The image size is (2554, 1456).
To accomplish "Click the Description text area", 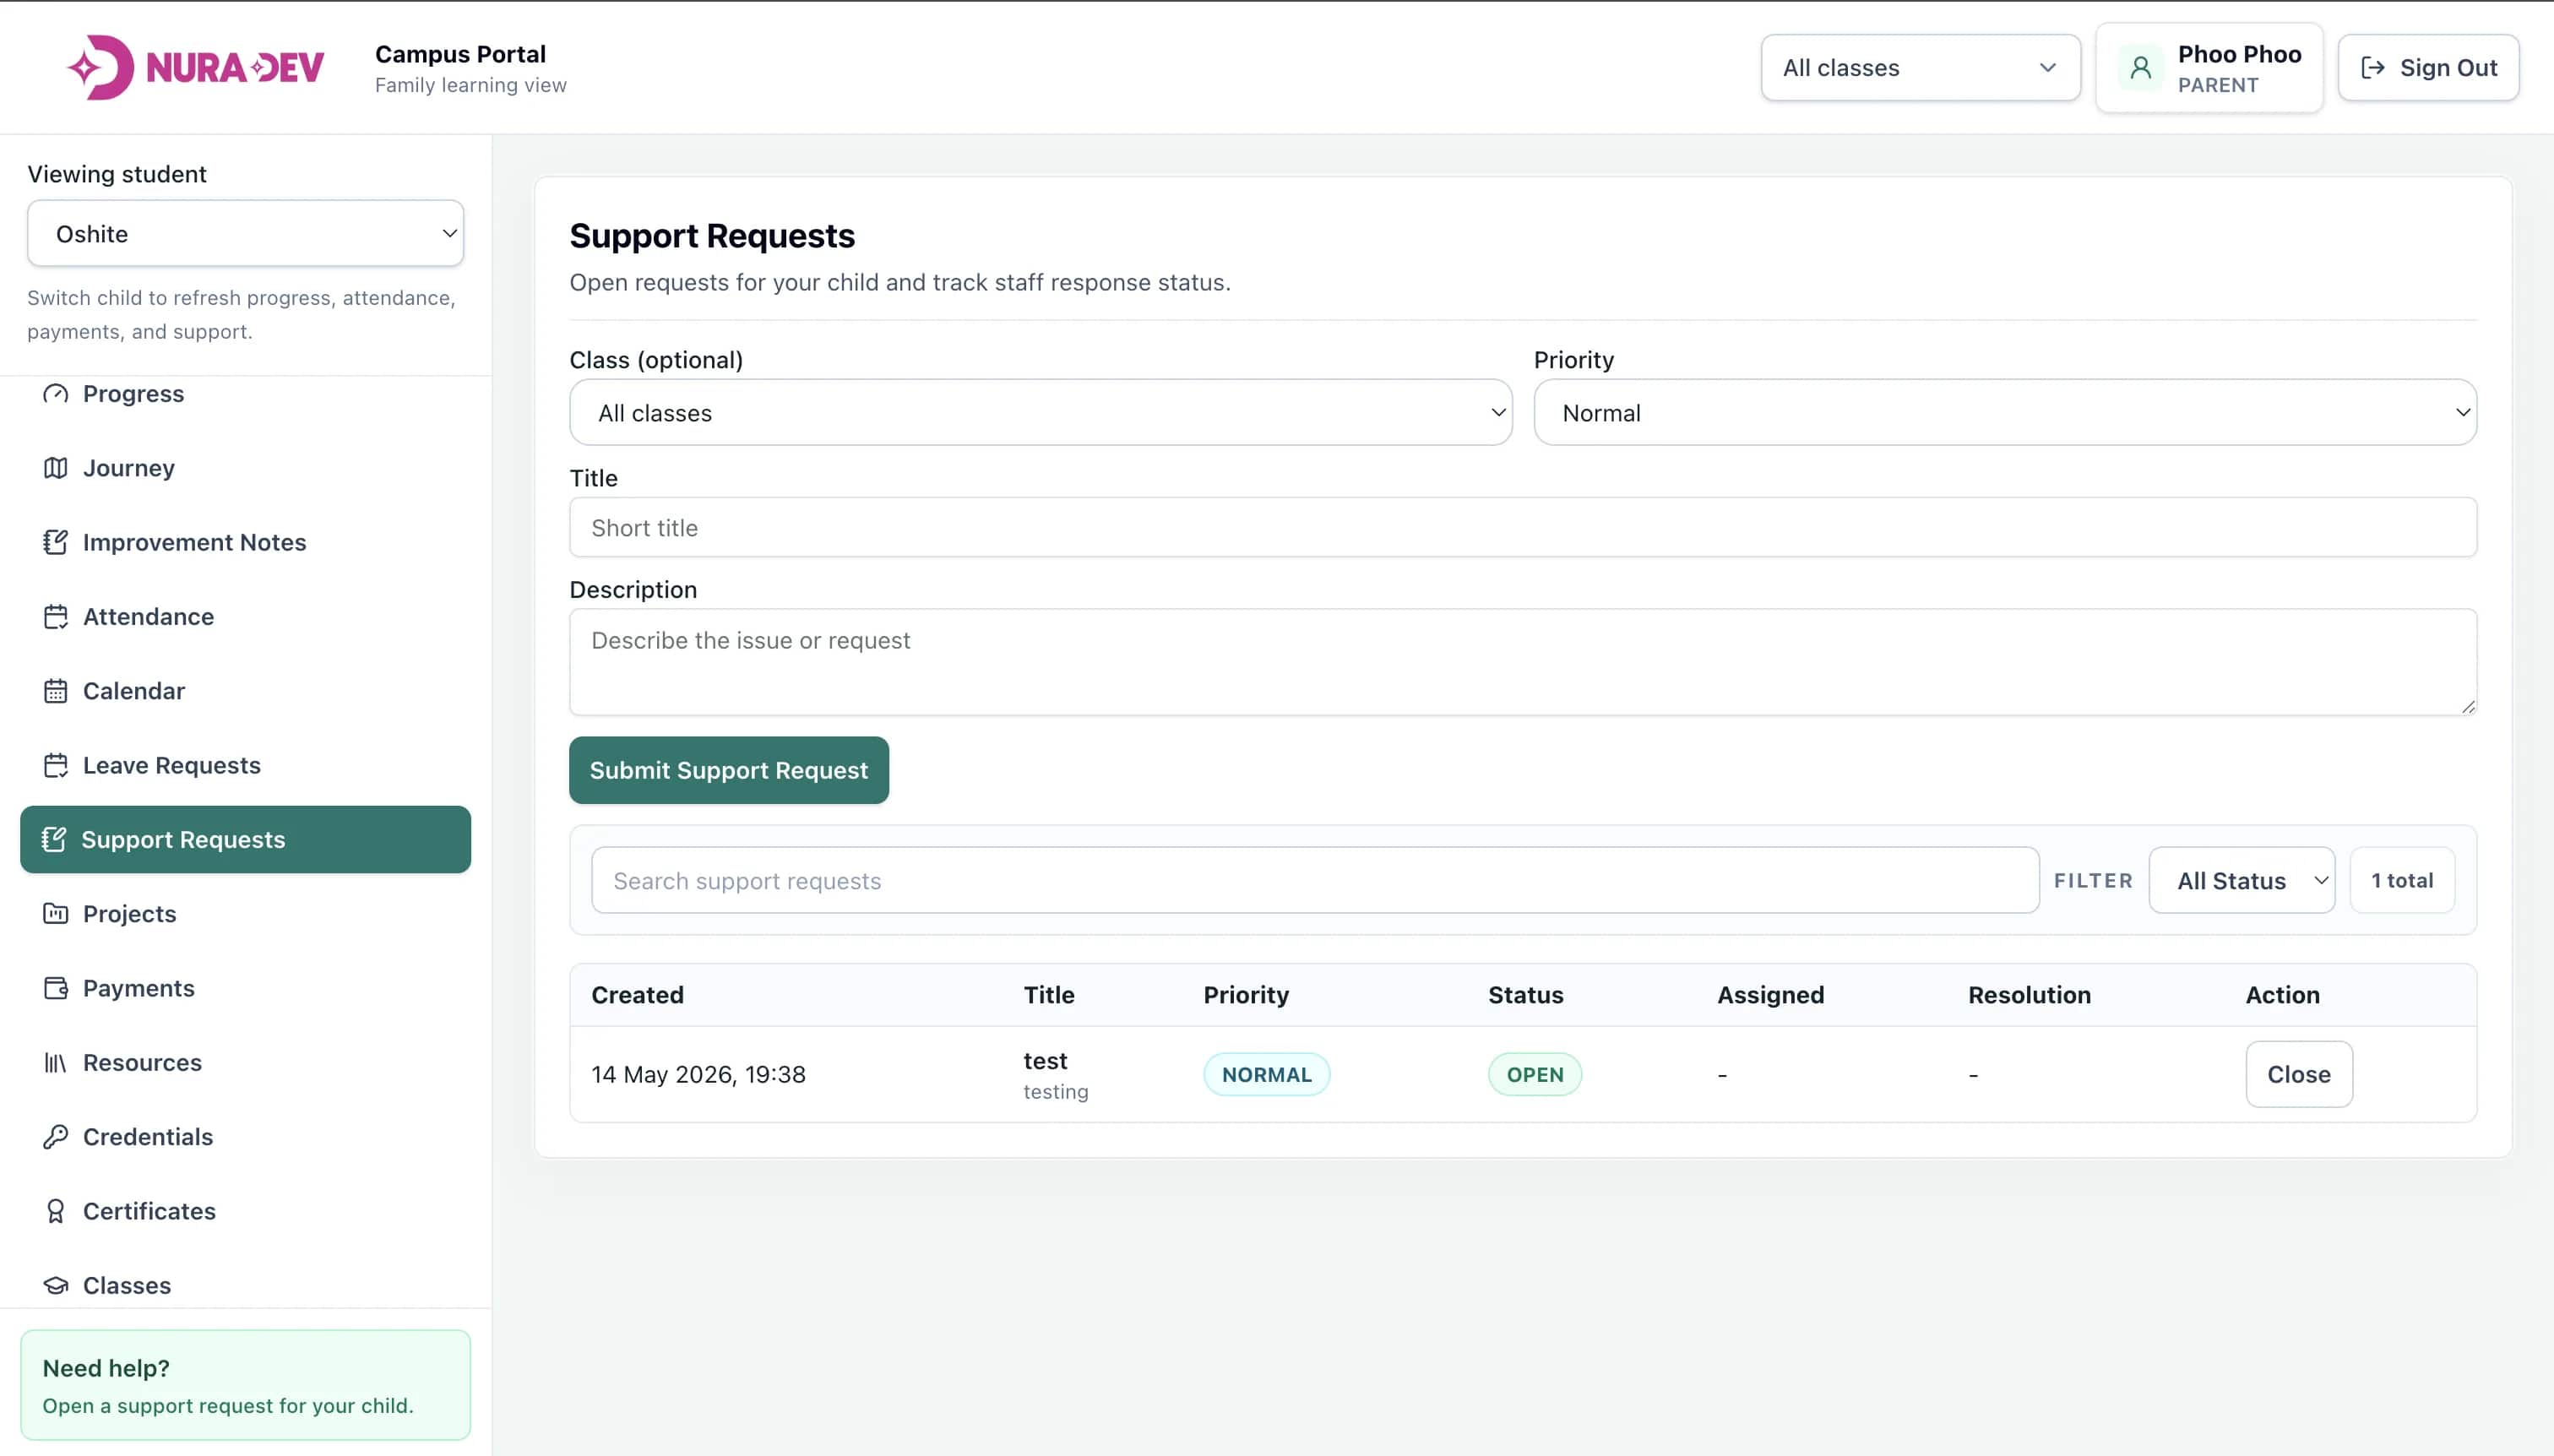I will 1523,662.
